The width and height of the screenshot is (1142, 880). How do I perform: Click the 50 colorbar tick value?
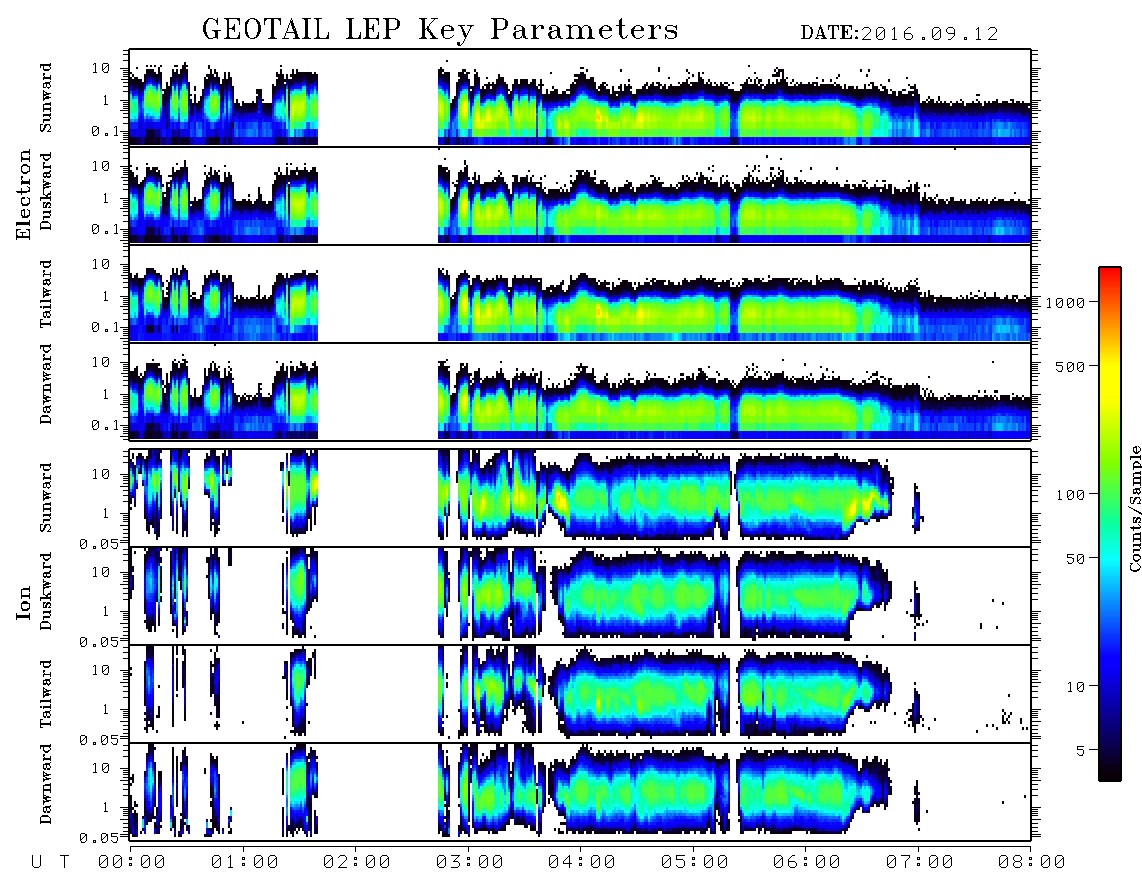[x=1075, y=559]
